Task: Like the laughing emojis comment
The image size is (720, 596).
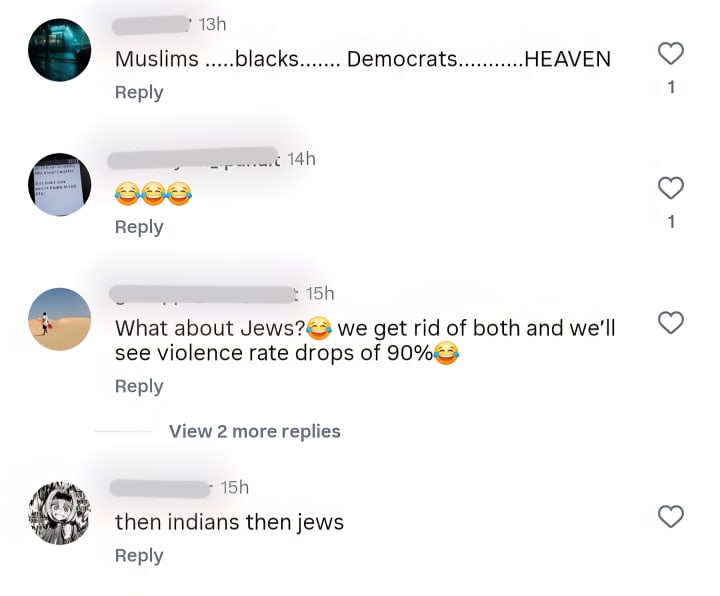Action: 671,188
